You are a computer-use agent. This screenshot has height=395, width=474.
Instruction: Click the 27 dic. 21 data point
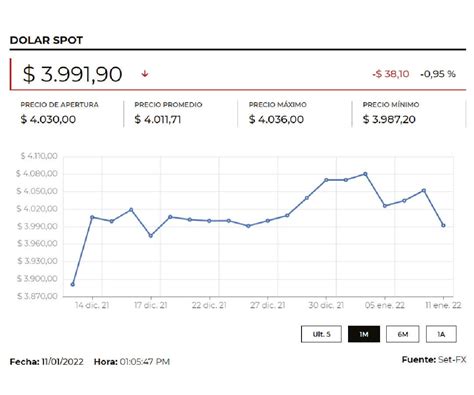click(x=268, y=221)
